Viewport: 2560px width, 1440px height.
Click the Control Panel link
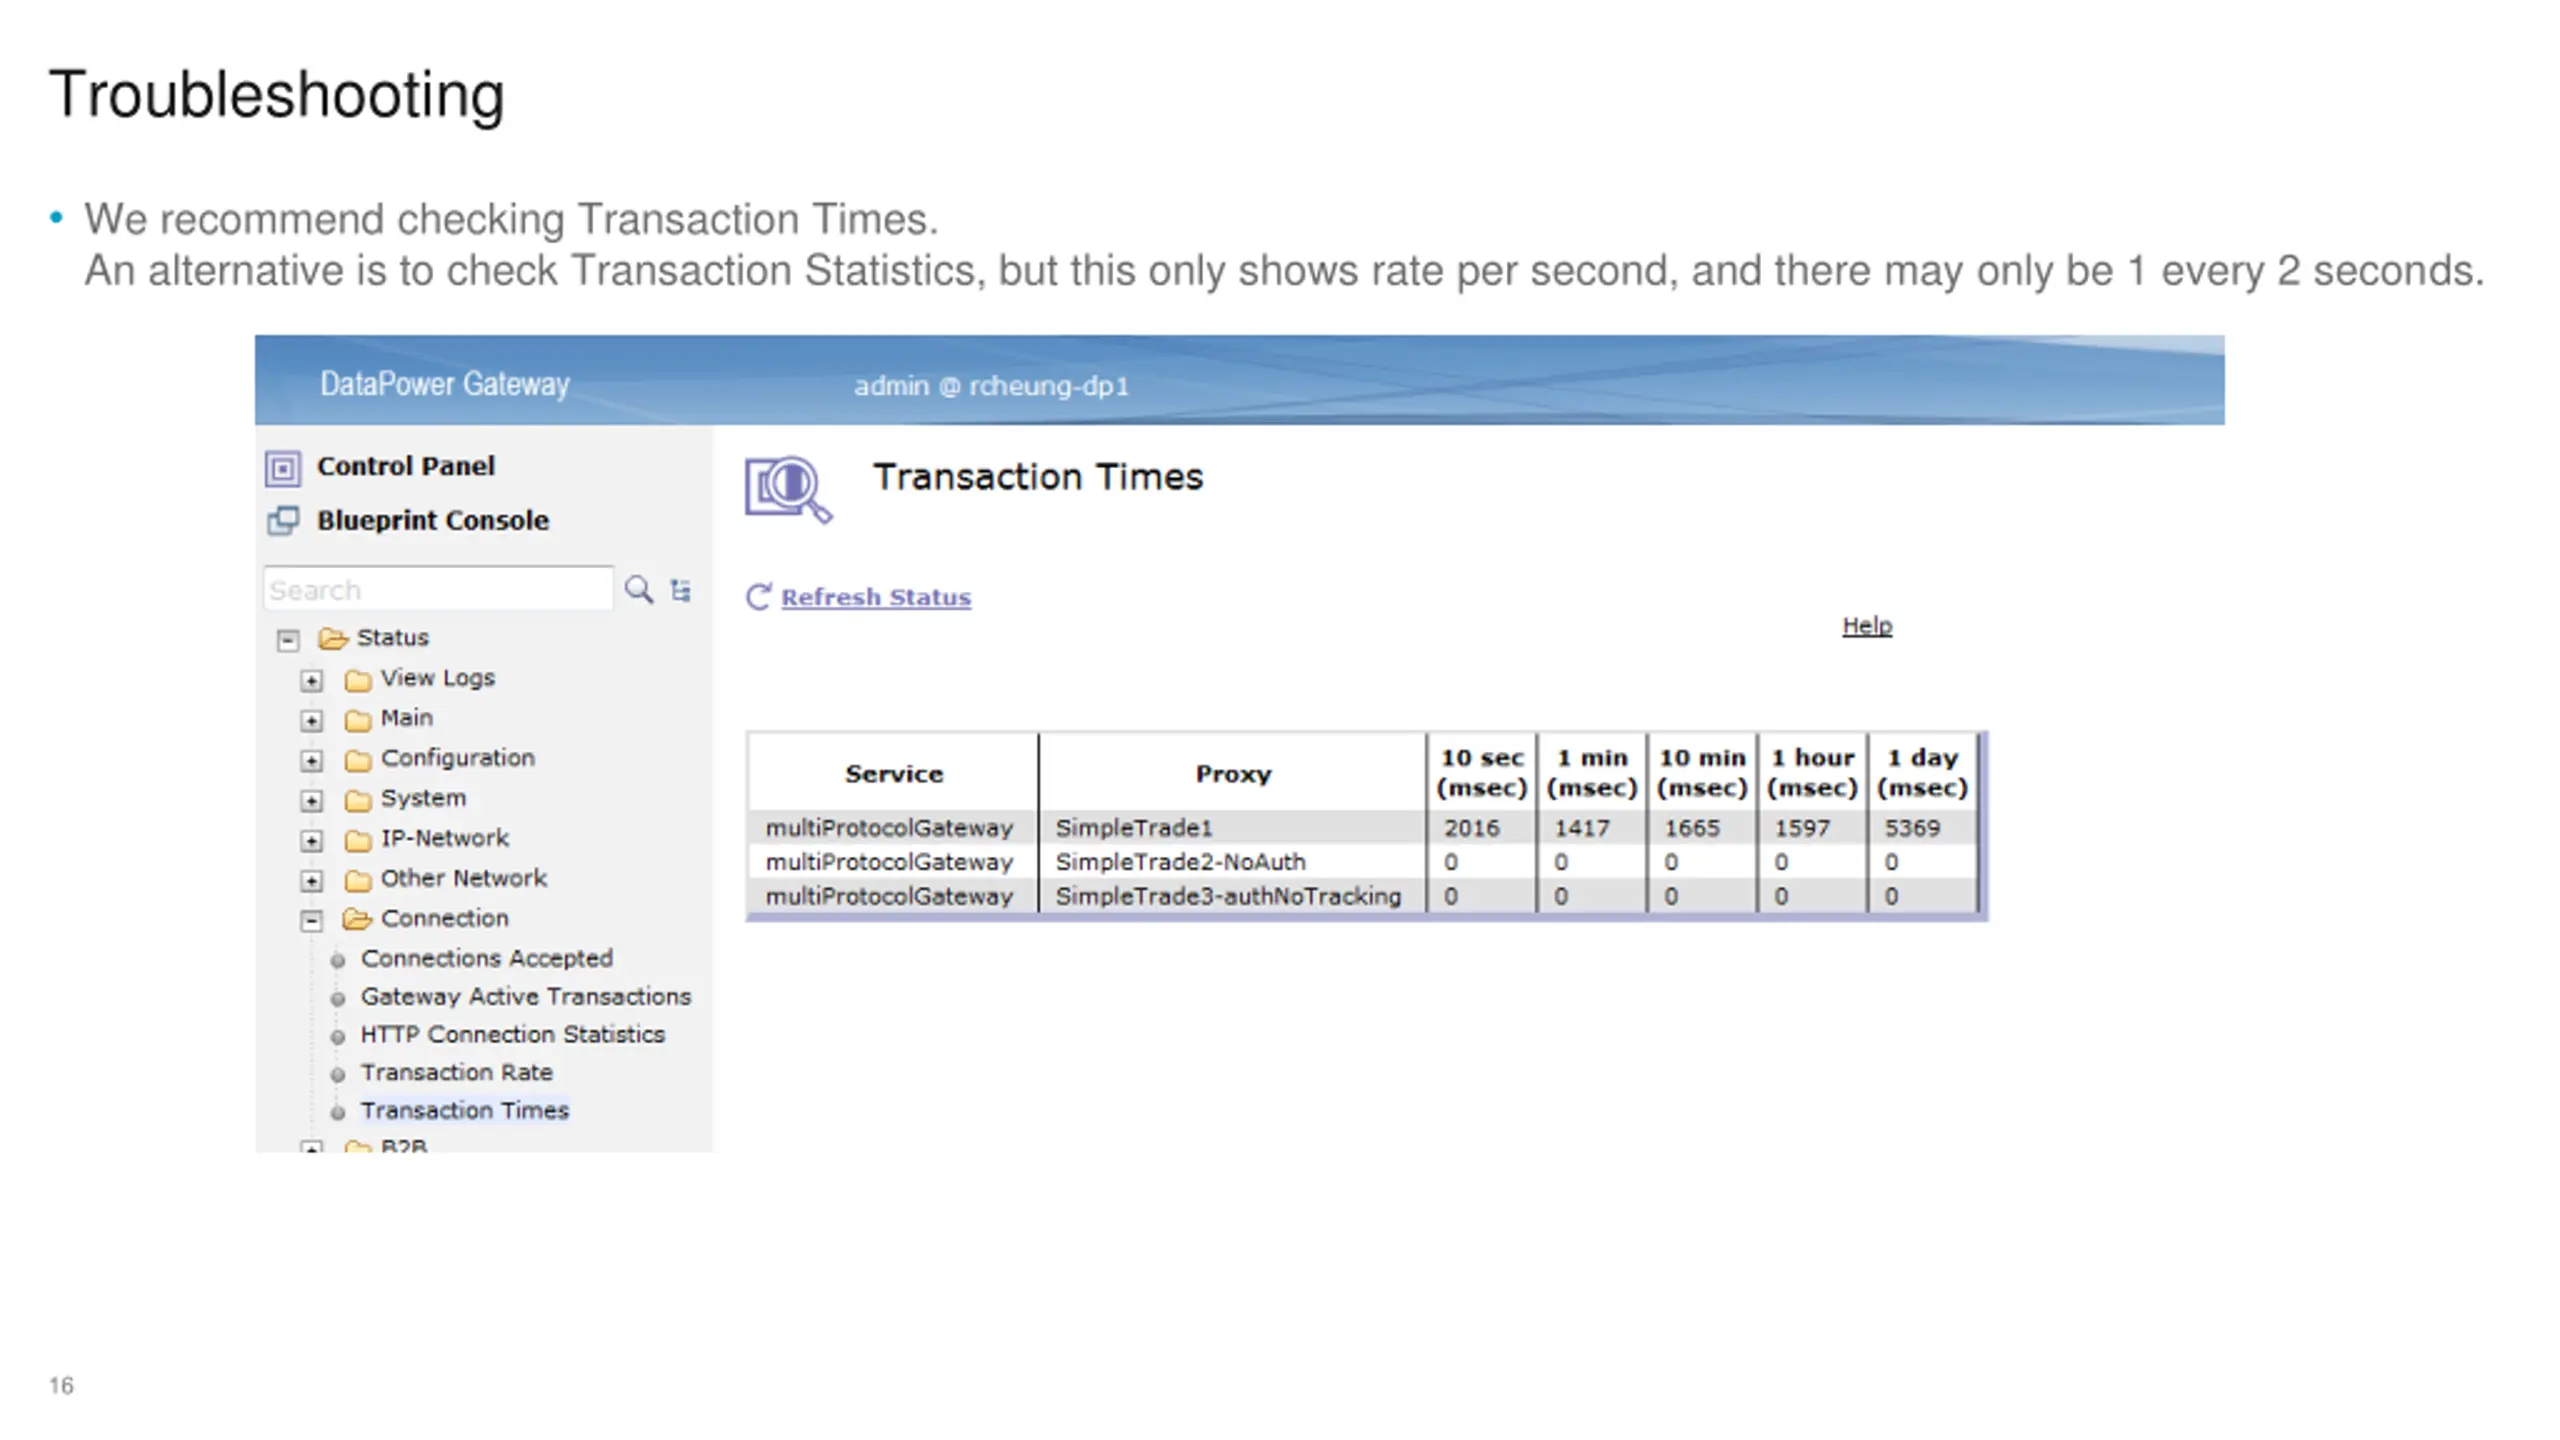(406, 466)
